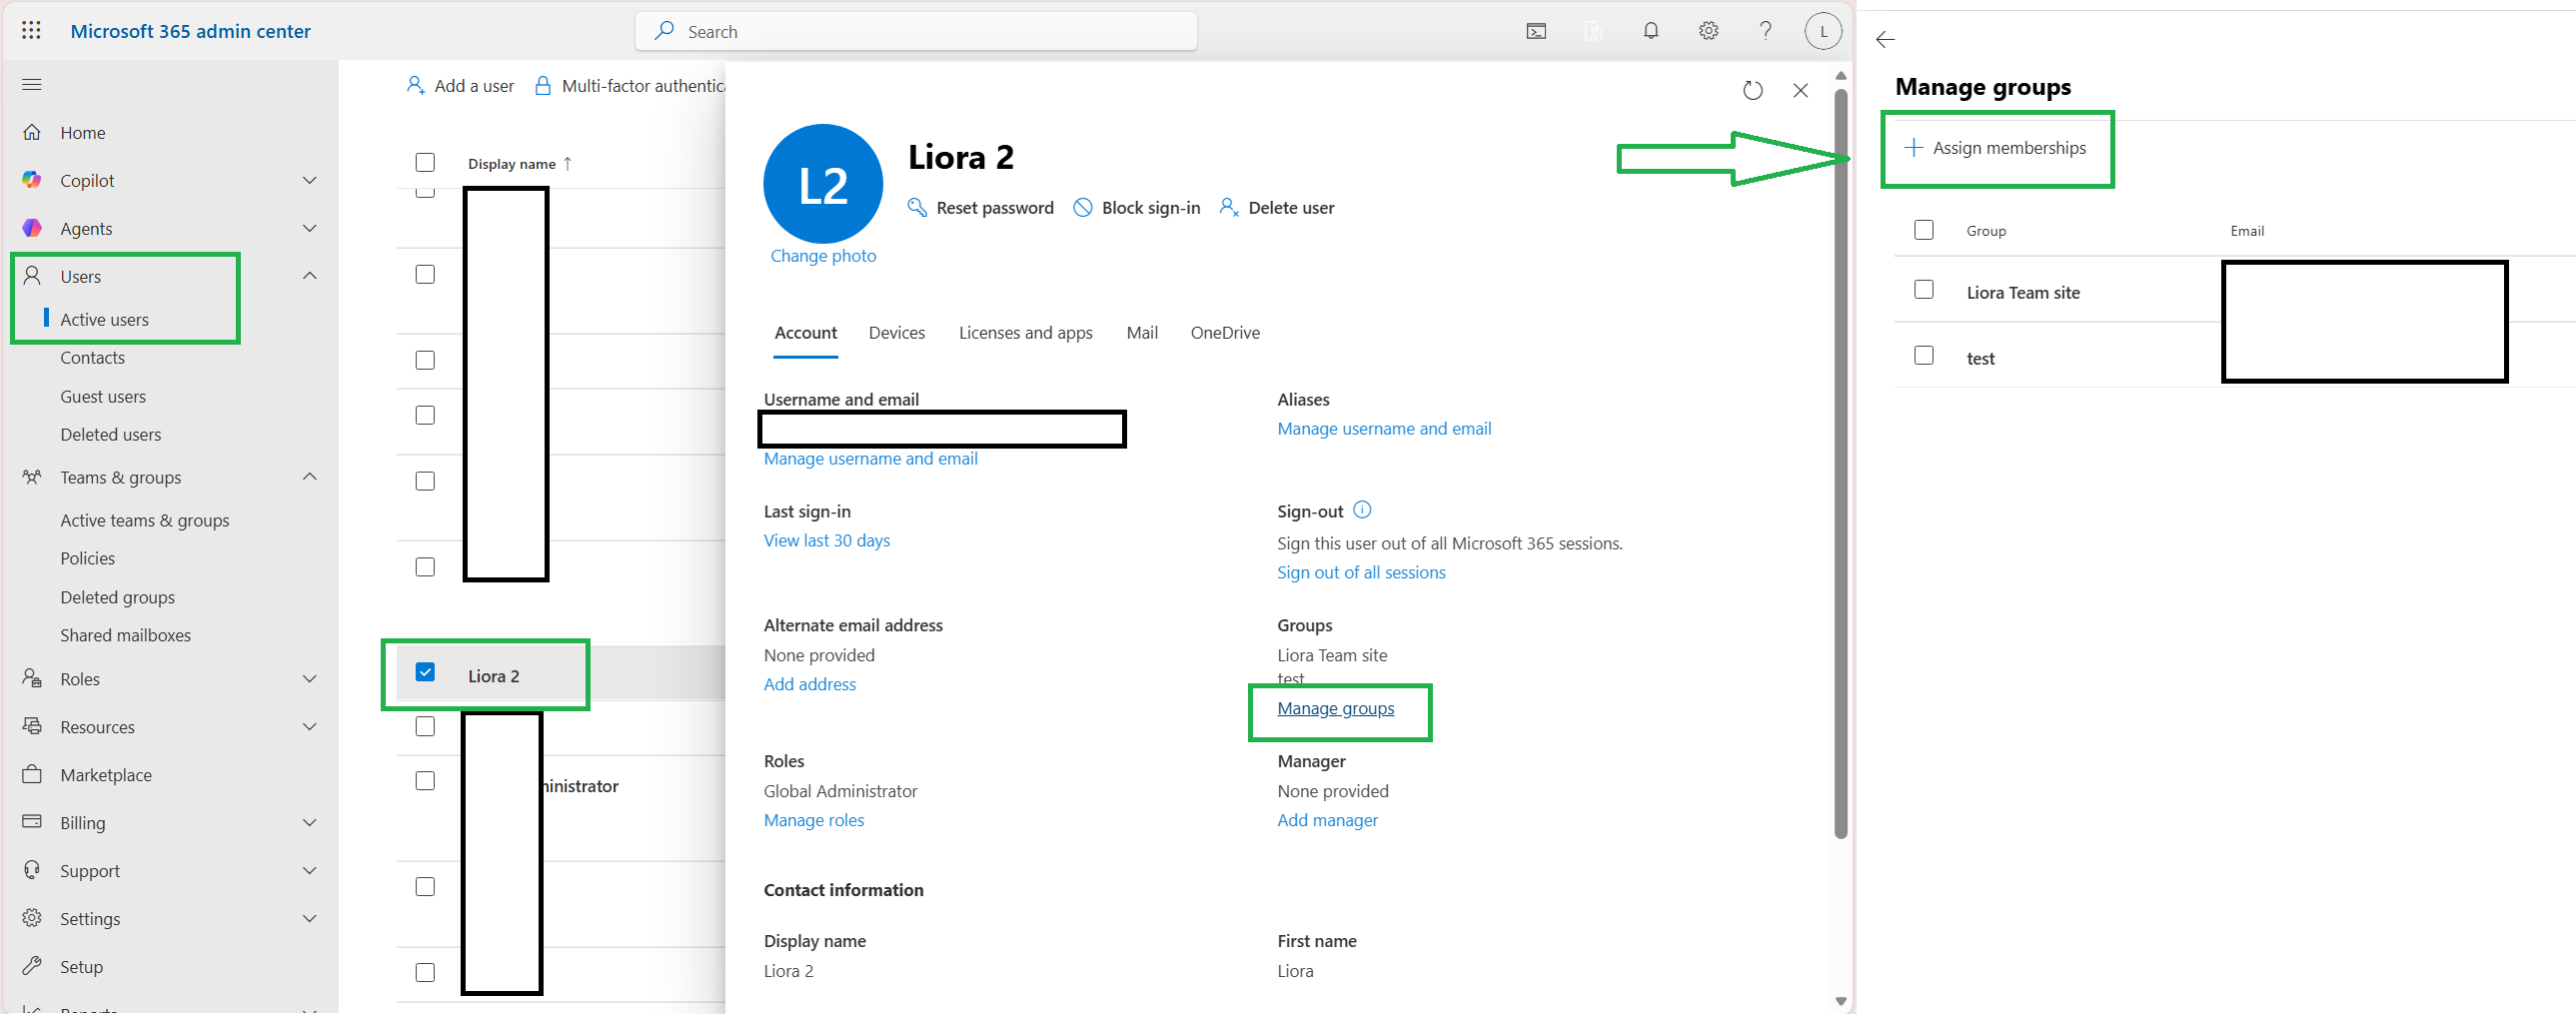2576x1014 pixels.
Task: Switch to the Account tab
Action: (806, 333)
